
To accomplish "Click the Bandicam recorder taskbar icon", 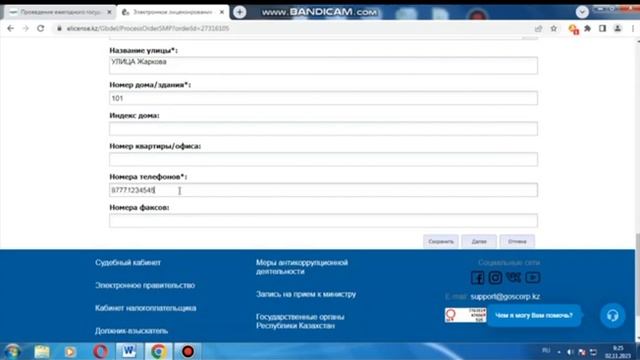I will click(x=188, y=351).
